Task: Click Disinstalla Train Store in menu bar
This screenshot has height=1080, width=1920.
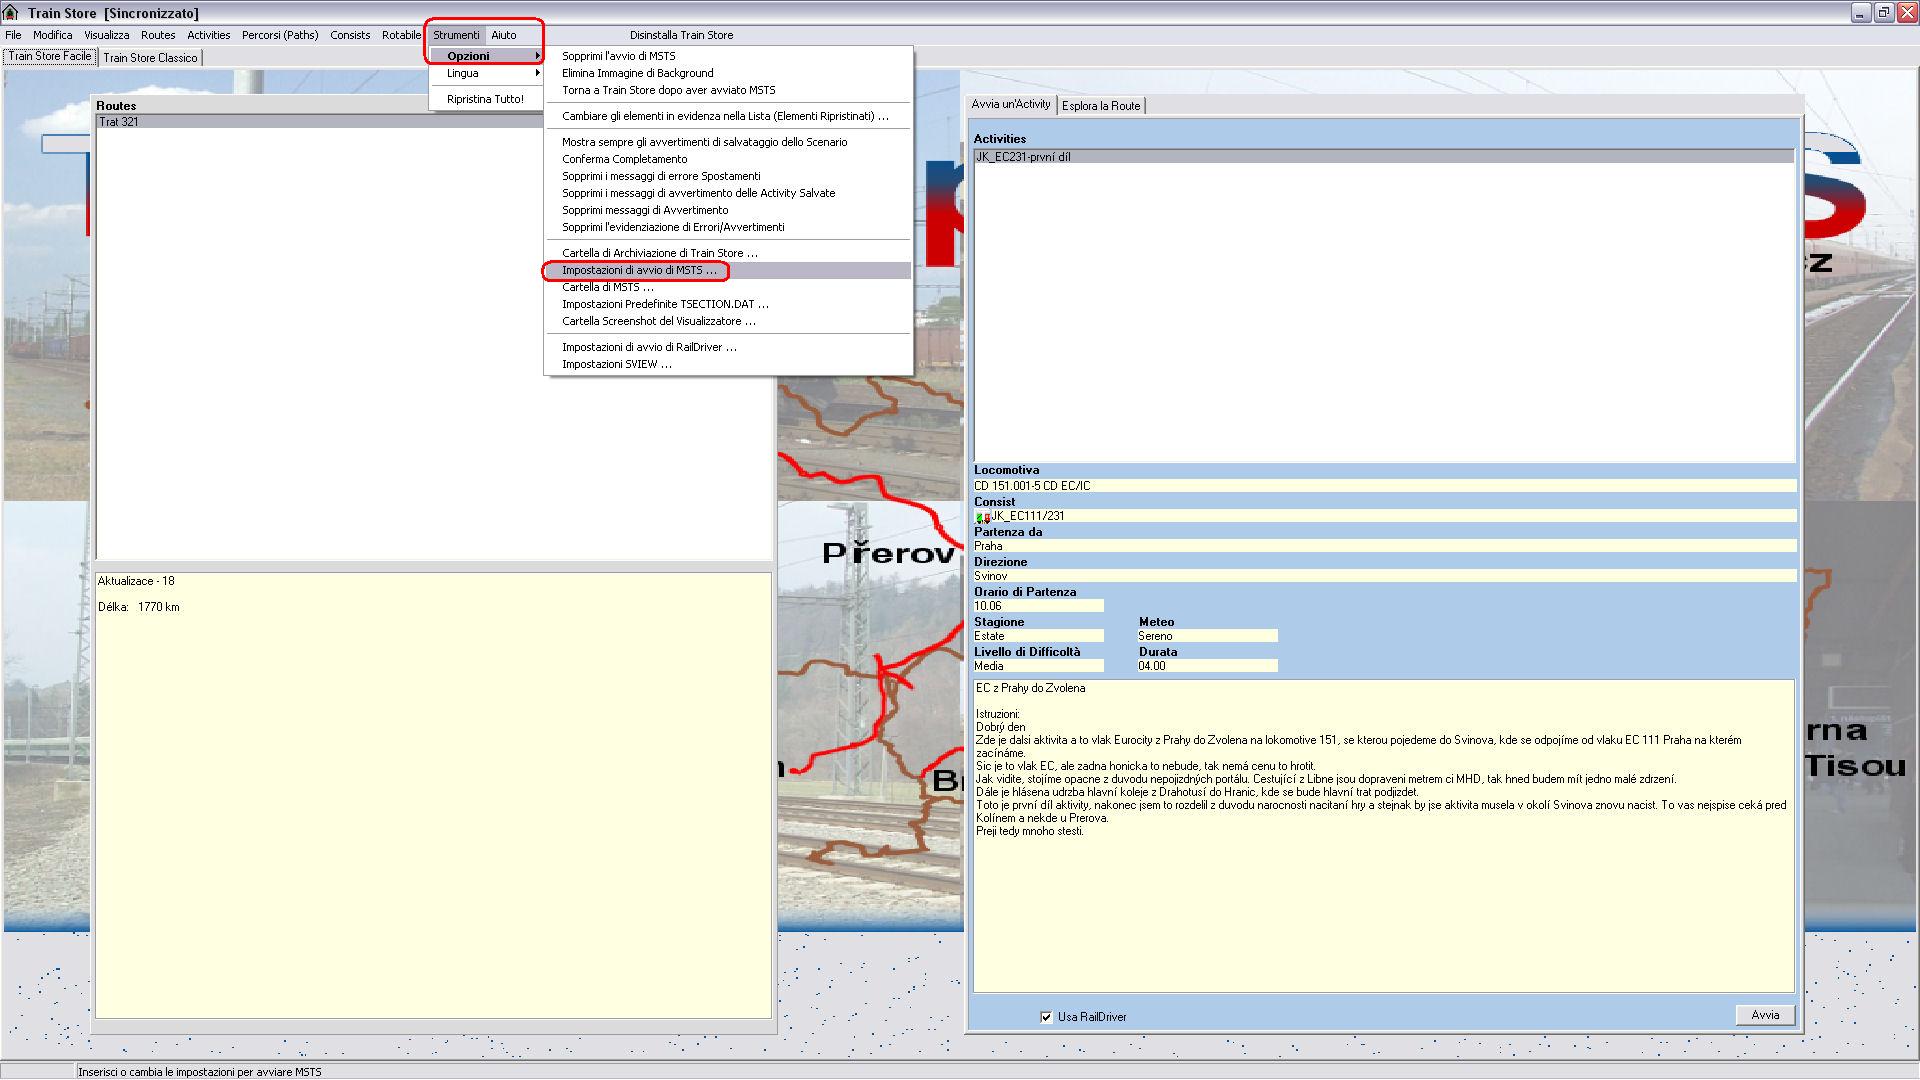Action: (x=681, y=35)
